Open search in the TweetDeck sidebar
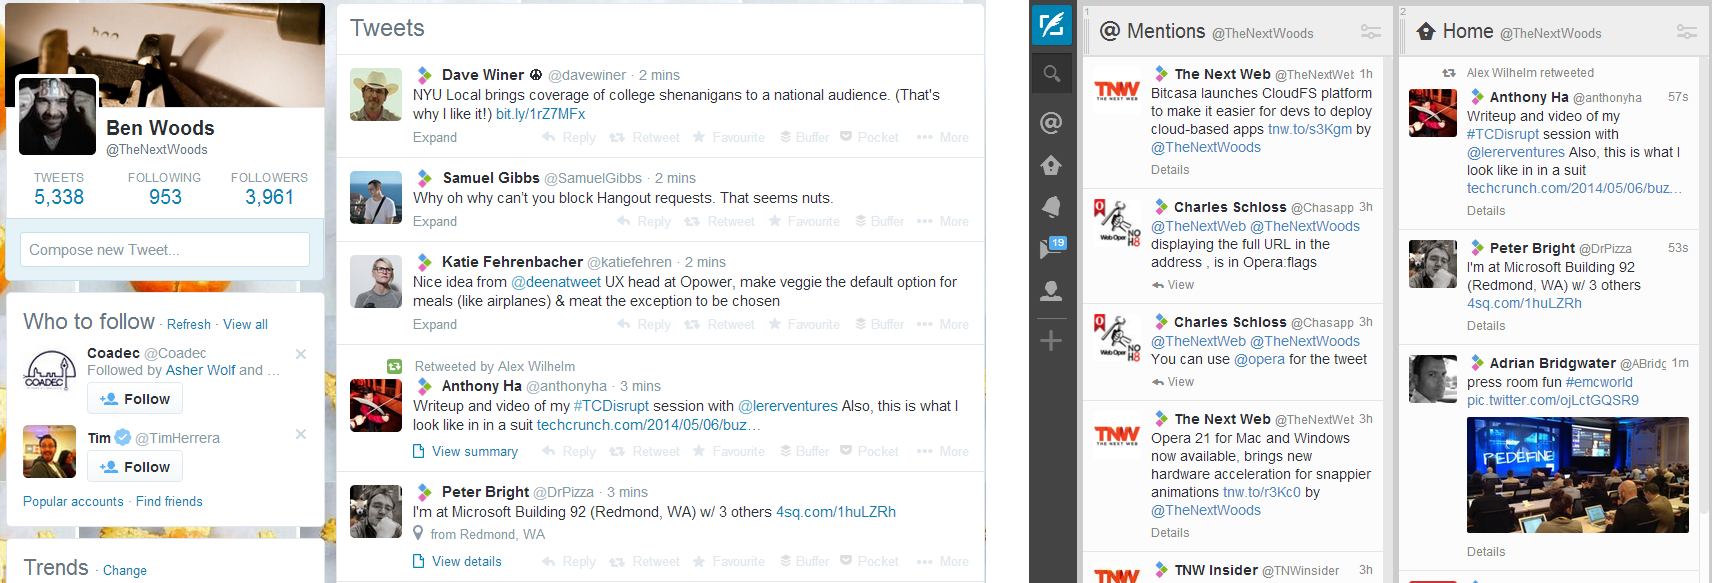Image resolution: width=1712 pixels, height=583 pixels. pos(1051,74)
